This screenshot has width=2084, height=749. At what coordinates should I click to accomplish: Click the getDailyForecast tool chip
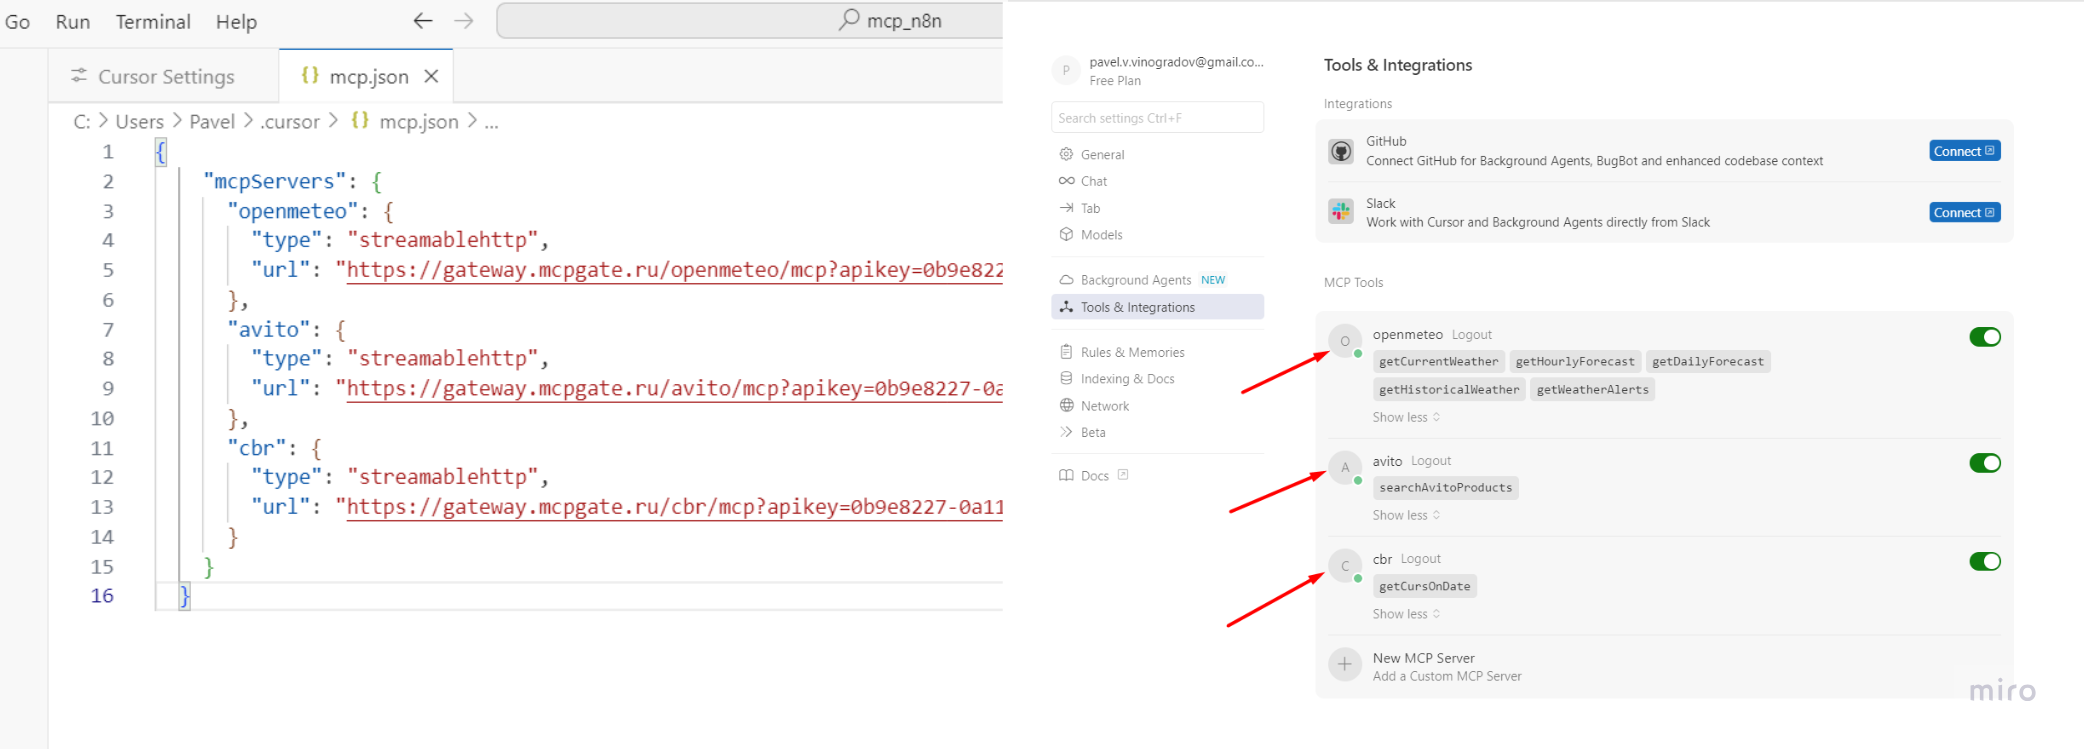pyautogui.click(x=1707, y=361)
